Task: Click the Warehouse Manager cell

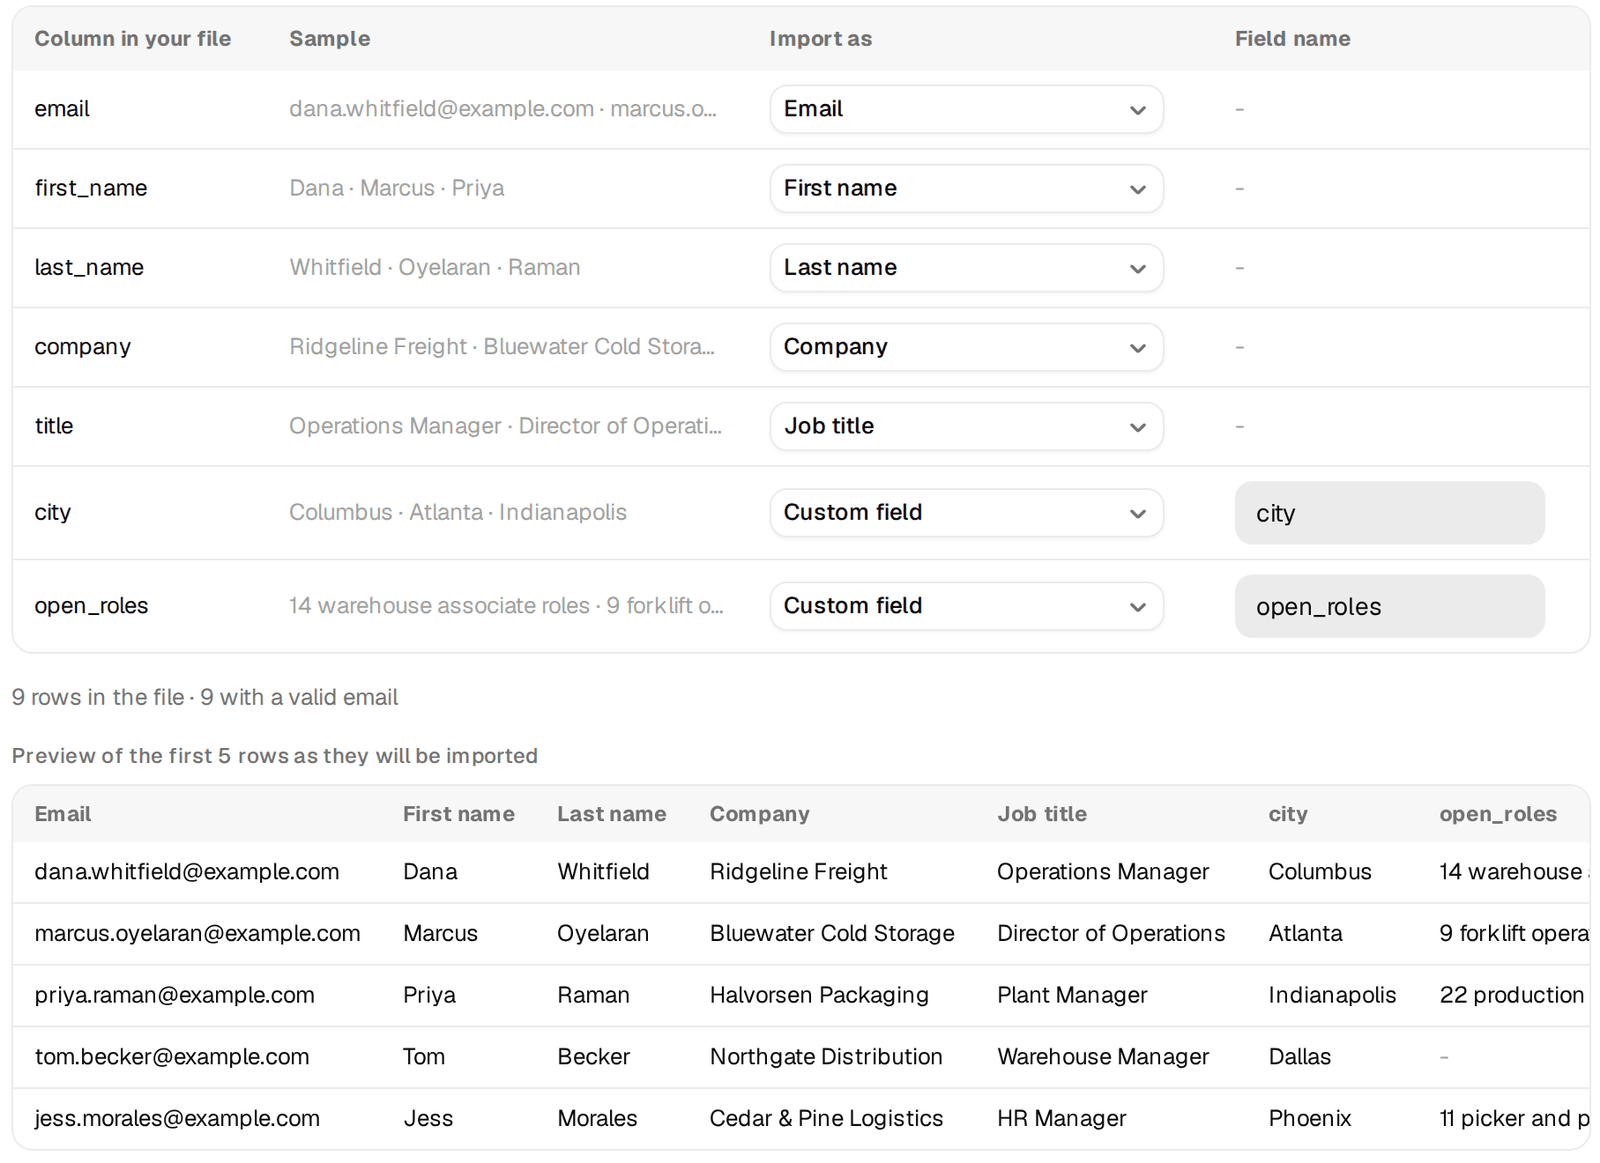Action: (1103, 1057)
